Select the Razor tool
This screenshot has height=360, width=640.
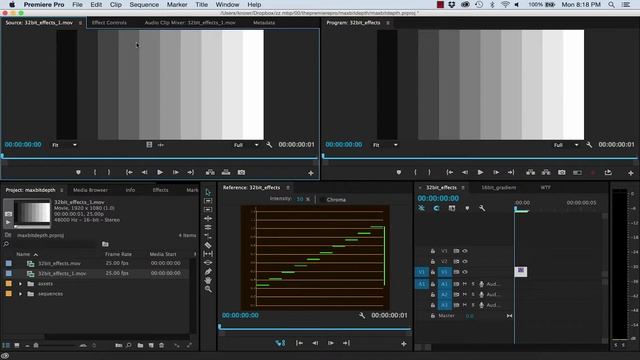[208, 245]
